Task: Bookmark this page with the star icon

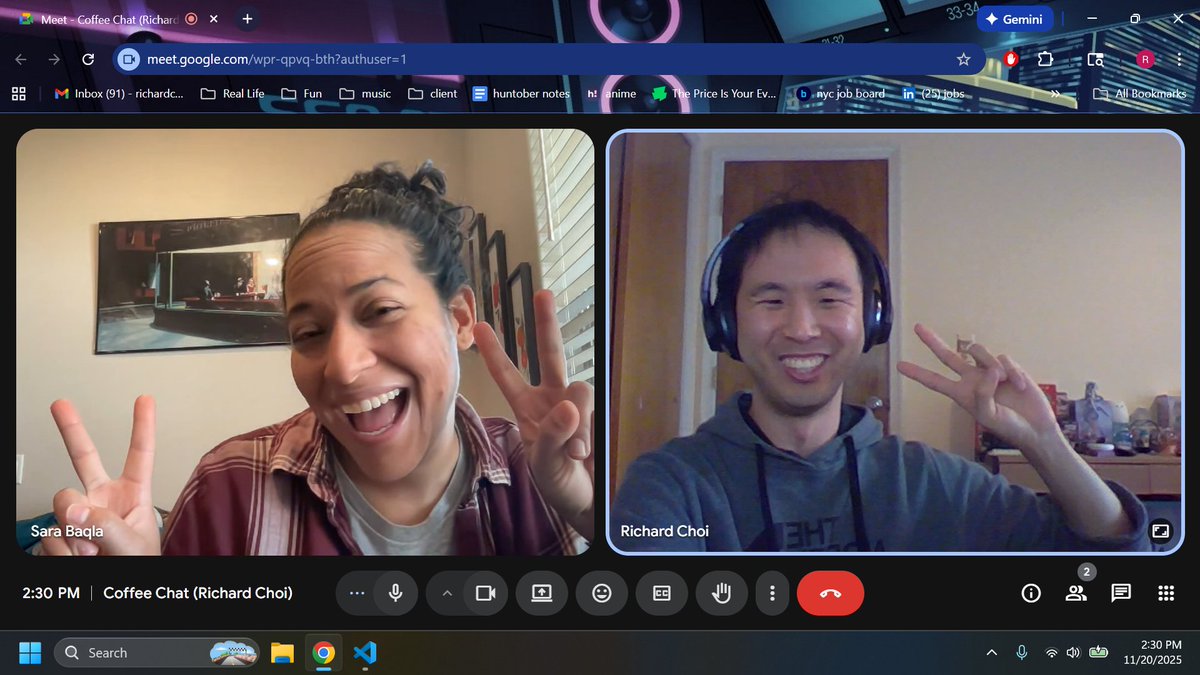Action: coord(963,59)
